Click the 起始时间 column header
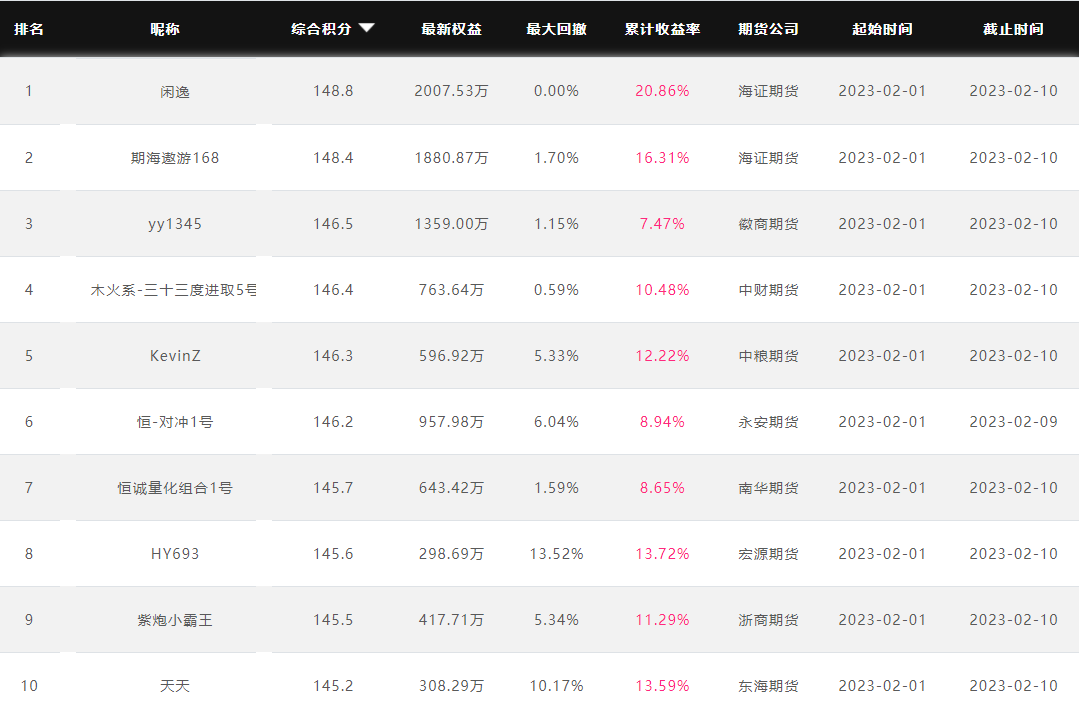 tap(882, 29)
